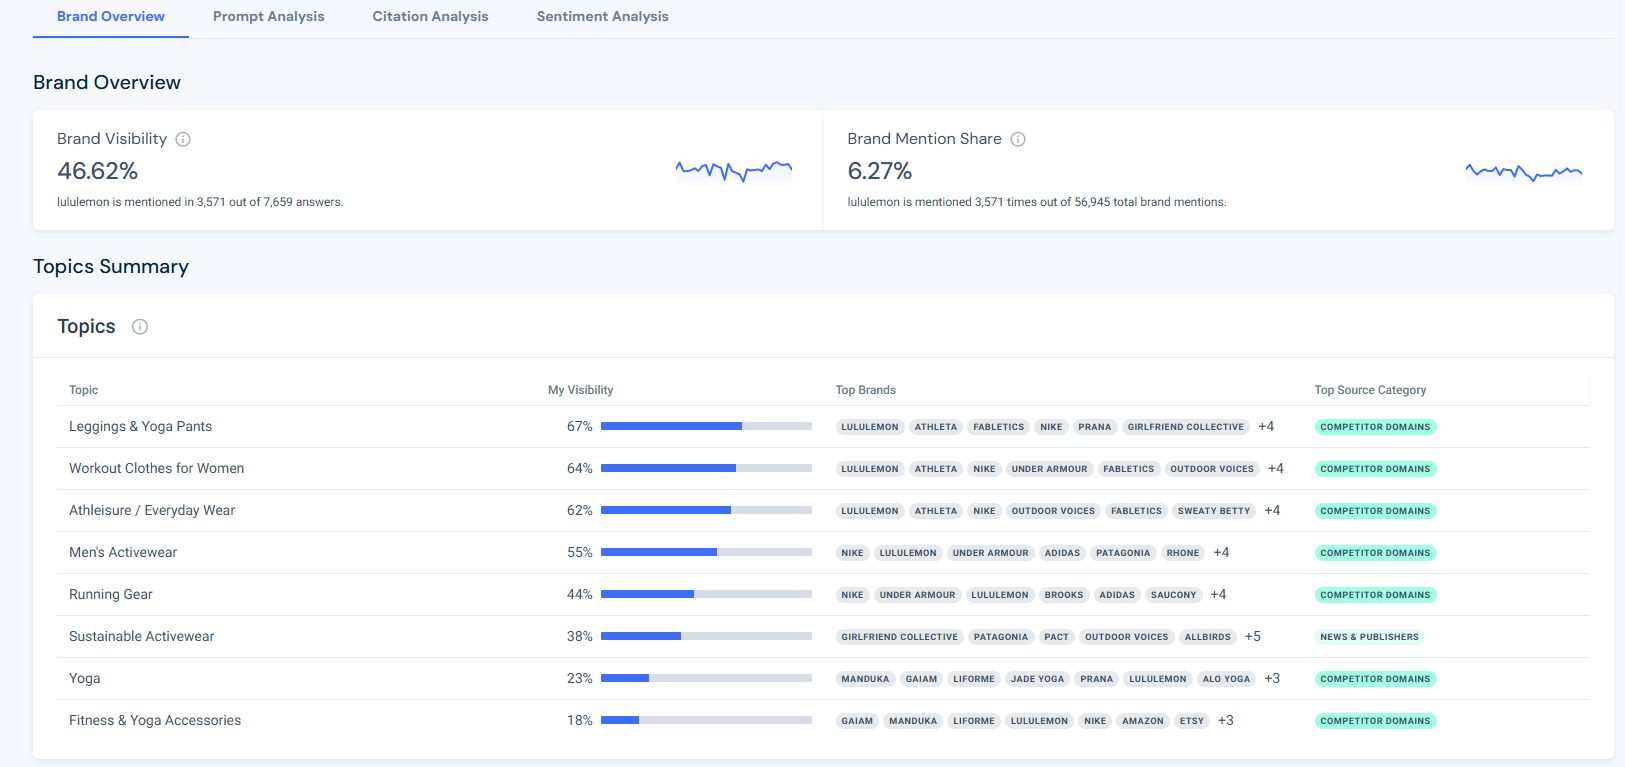Image resolution: width=1625 pixels, height=767 pixels.
Task: Click Competitor Domains badge in Running Gear row
Action: (1376, 595)
